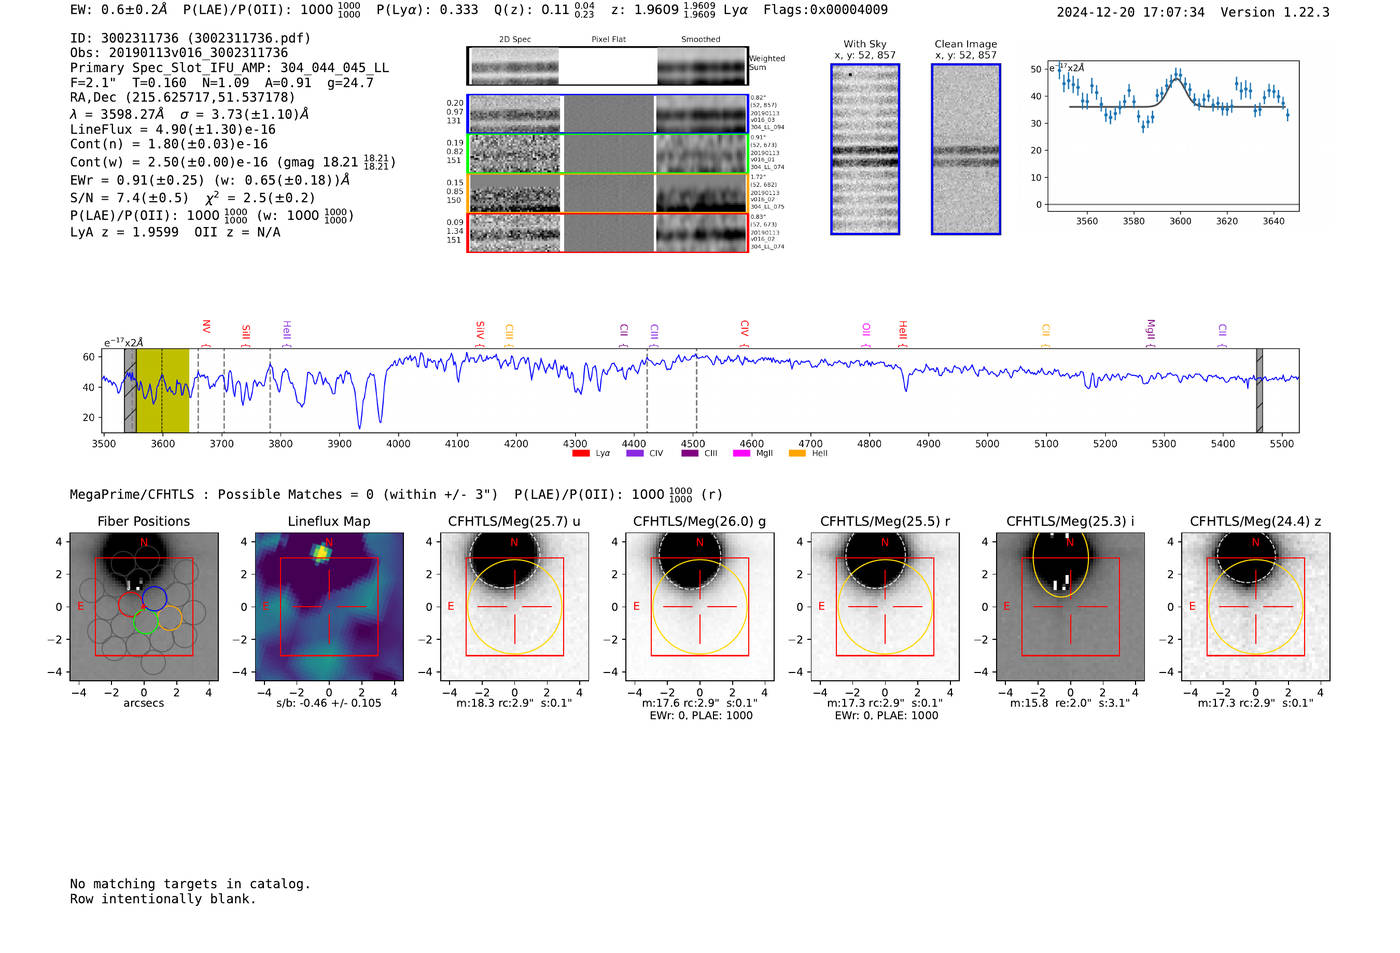The image size is (1400, 953).
Task: Click the blue fiber circle in Fiber Positions
Action: click(x=154, y=598)
